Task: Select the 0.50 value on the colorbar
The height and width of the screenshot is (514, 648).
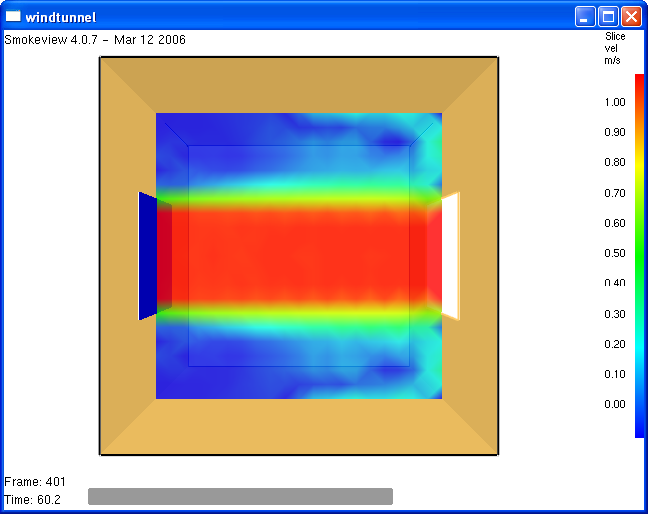Action: 615,253
